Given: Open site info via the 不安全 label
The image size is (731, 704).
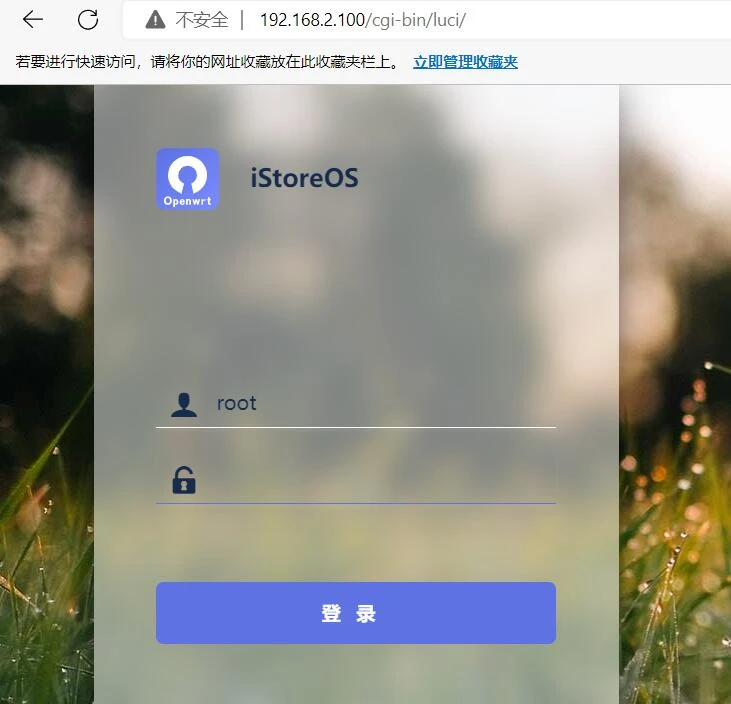Looking at the screenshot, I should (201, 20).
